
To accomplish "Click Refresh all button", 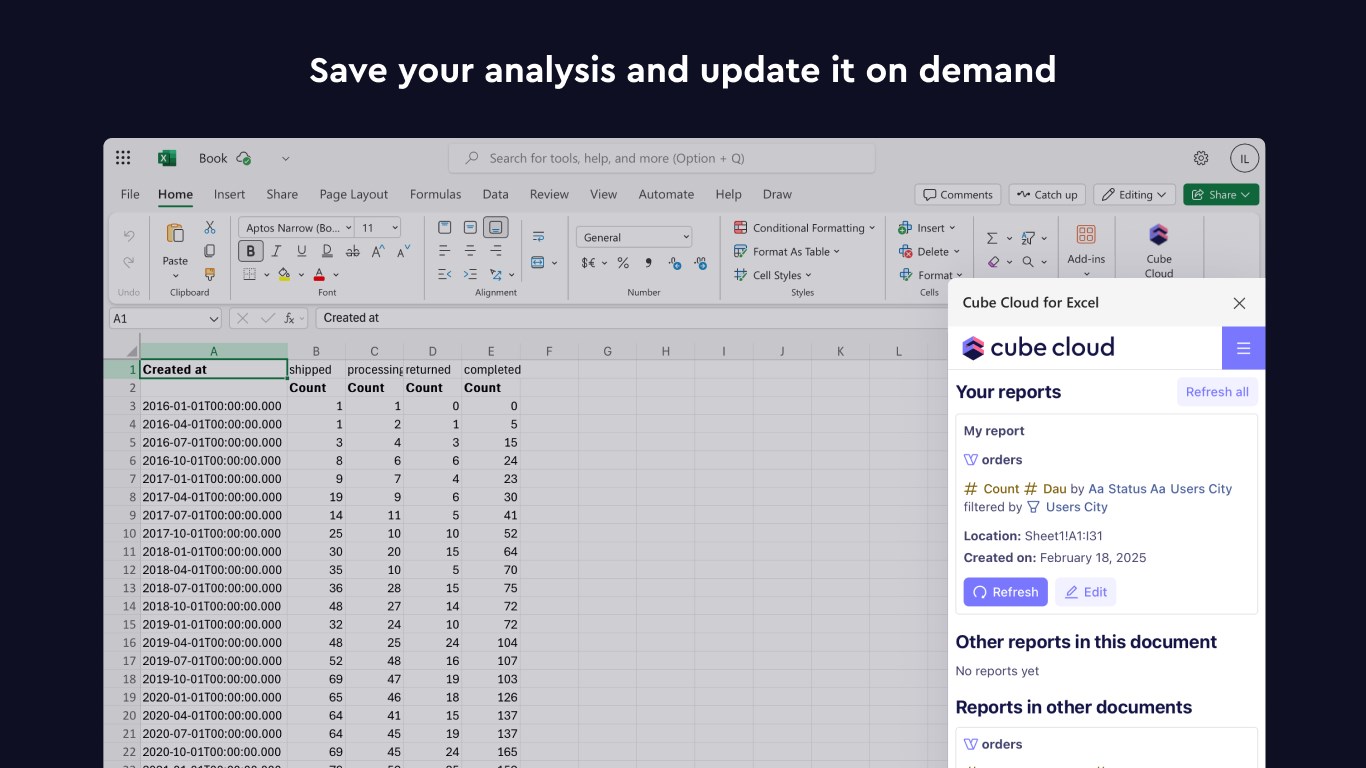I will coord(1217,392).
